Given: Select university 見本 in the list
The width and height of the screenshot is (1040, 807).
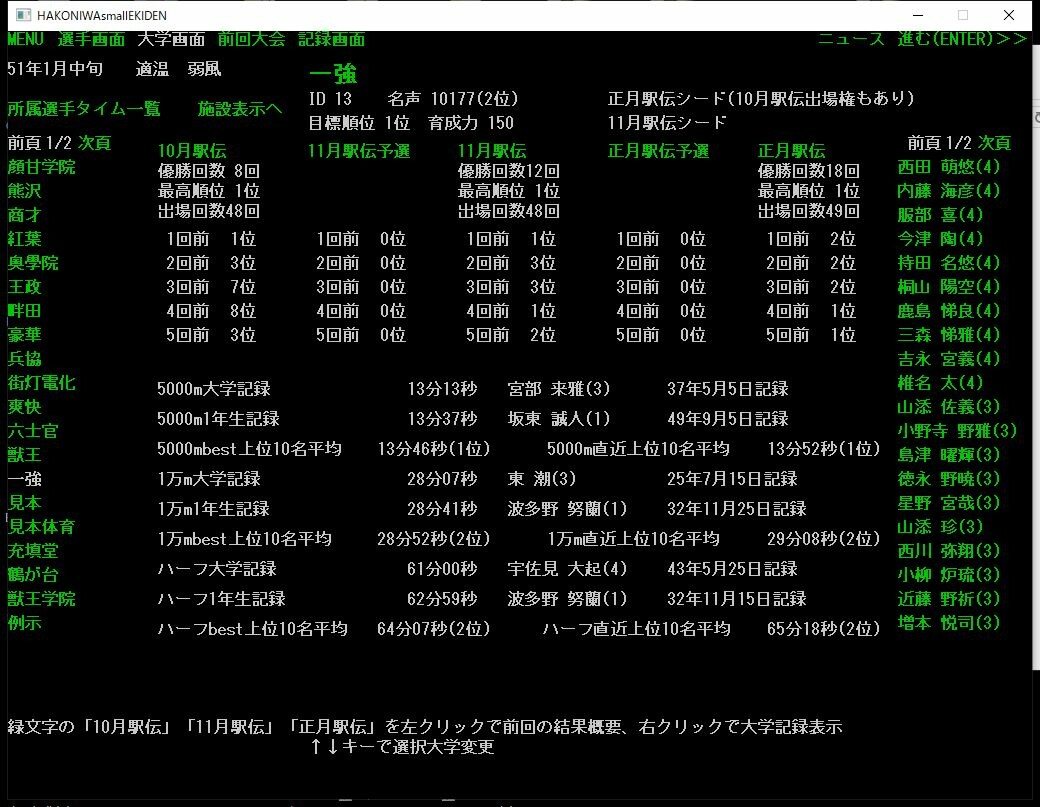Looking at the screenshot, I should tap(24, 502).
